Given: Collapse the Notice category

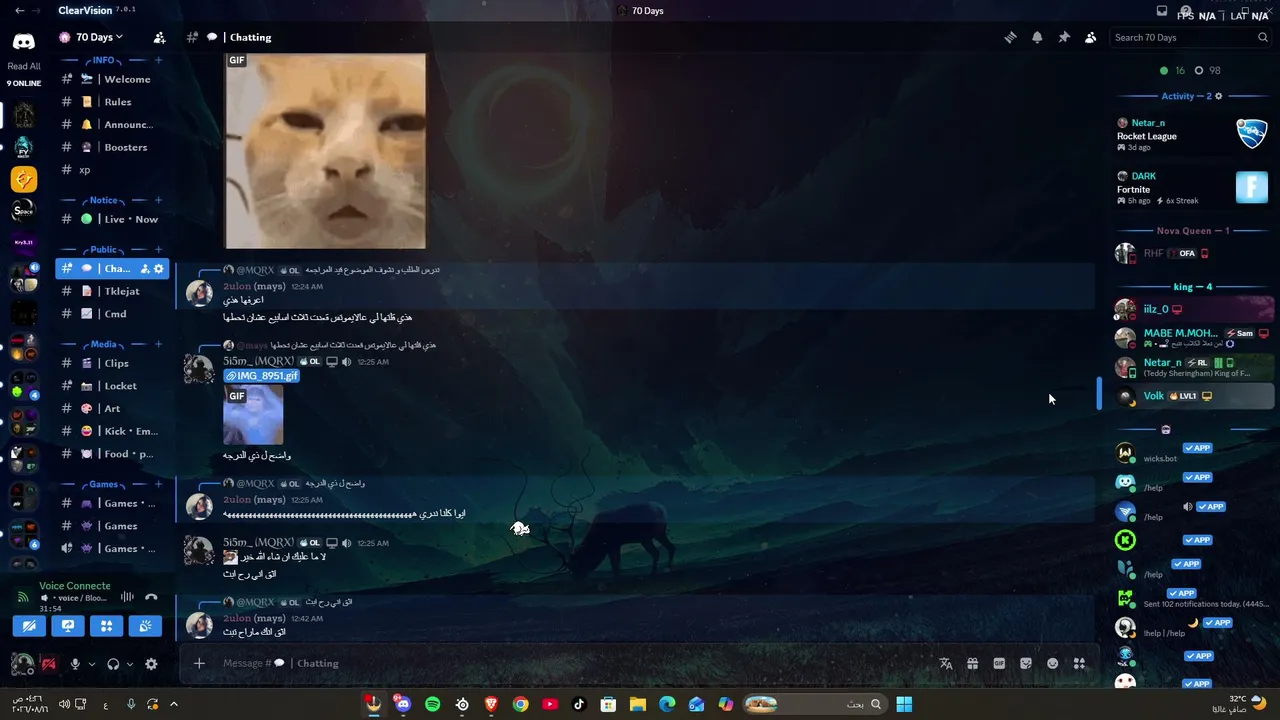Looking at the screenshot, I should (x=103, y=200).
